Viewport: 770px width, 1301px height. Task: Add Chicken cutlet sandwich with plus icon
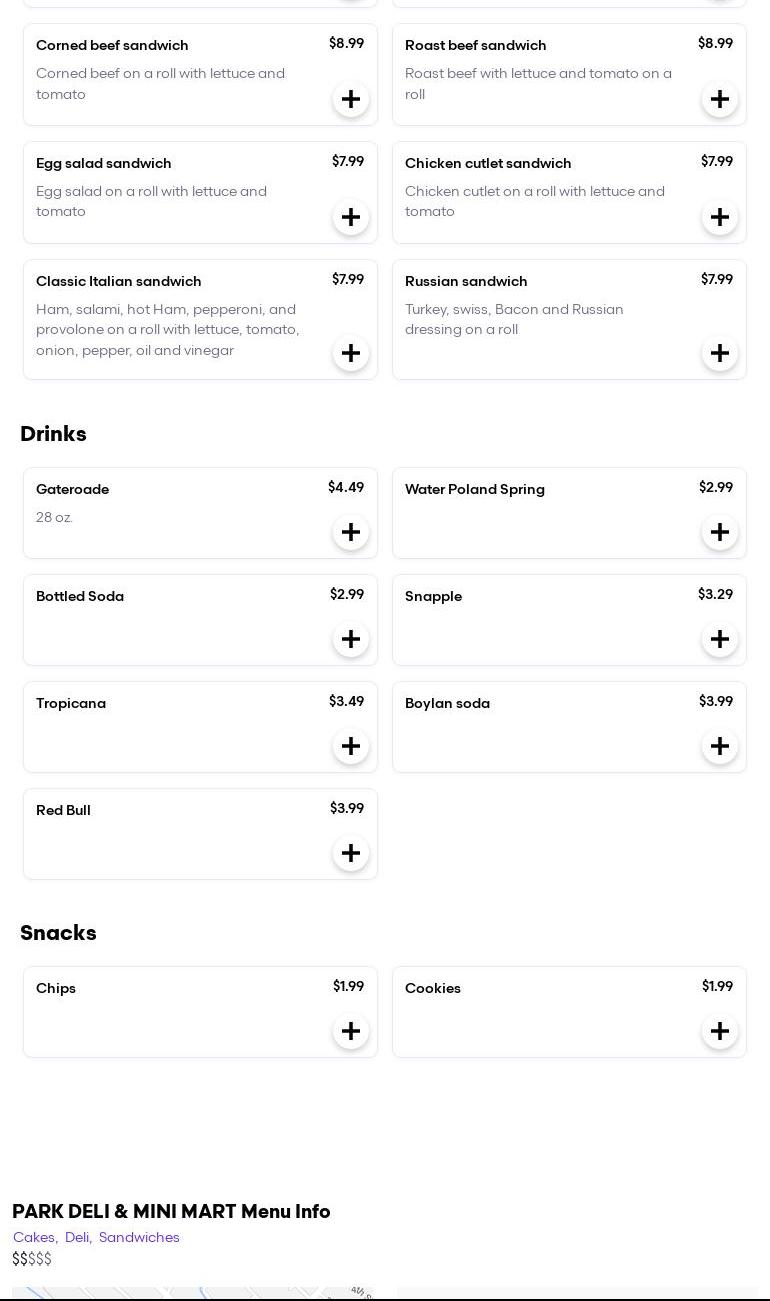click(720, 217)
